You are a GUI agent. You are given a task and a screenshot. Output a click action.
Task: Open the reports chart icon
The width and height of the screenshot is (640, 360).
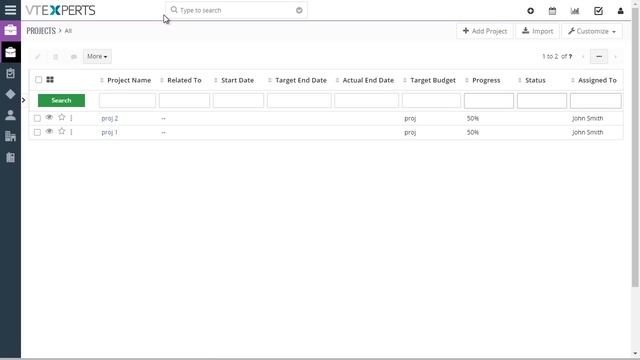575,11
